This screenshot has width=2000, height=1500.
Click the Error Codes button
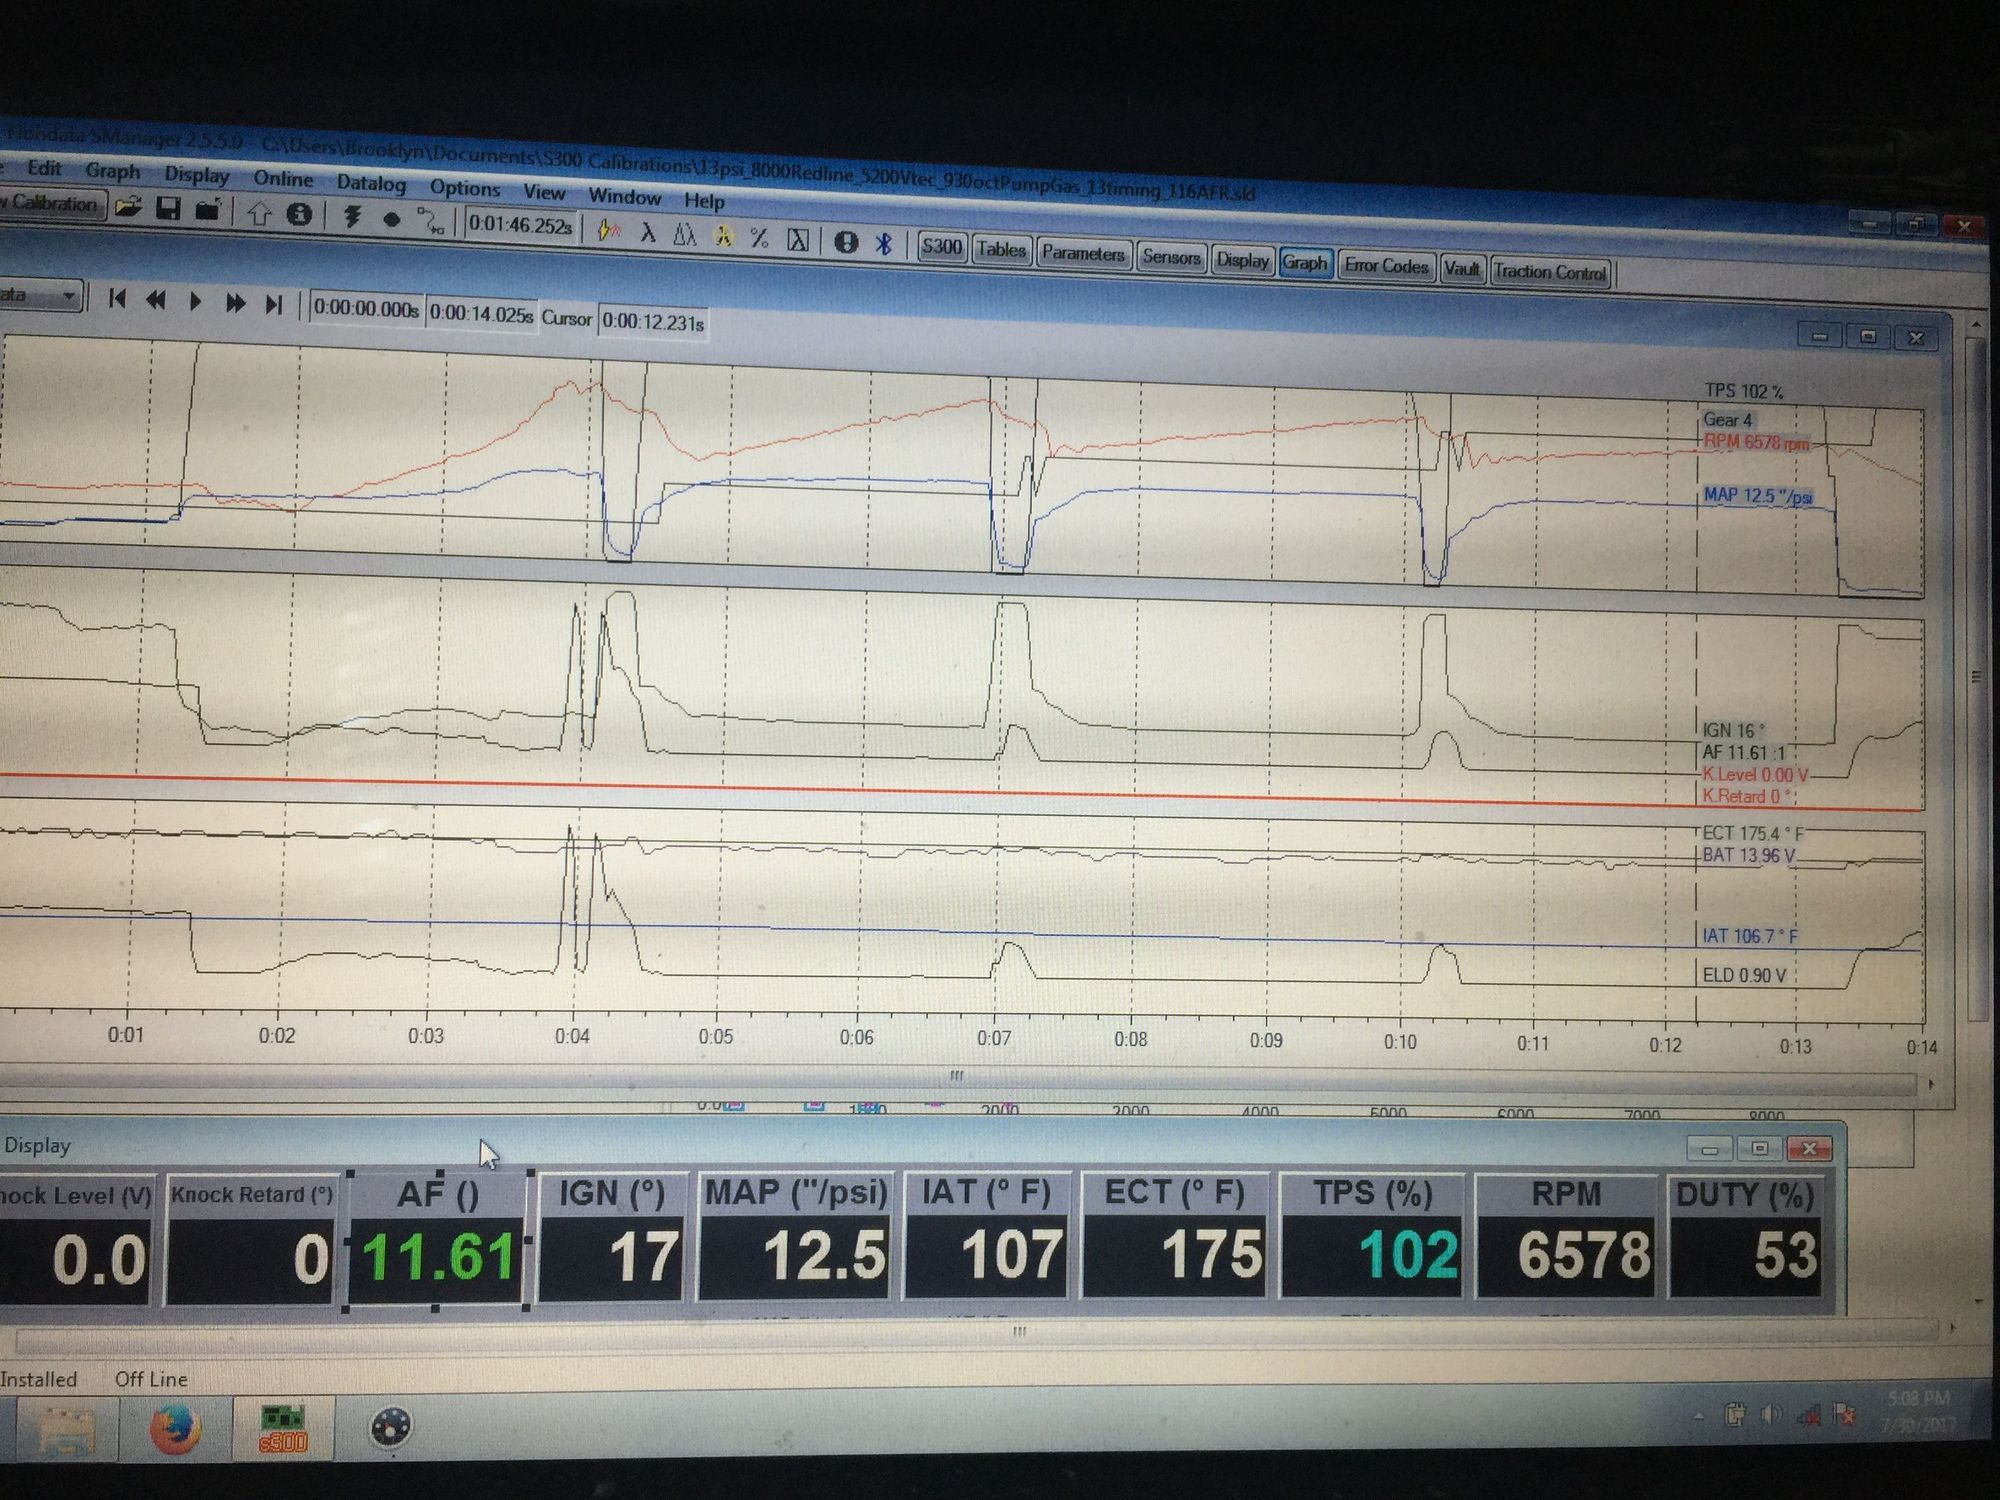(1385, 265)
